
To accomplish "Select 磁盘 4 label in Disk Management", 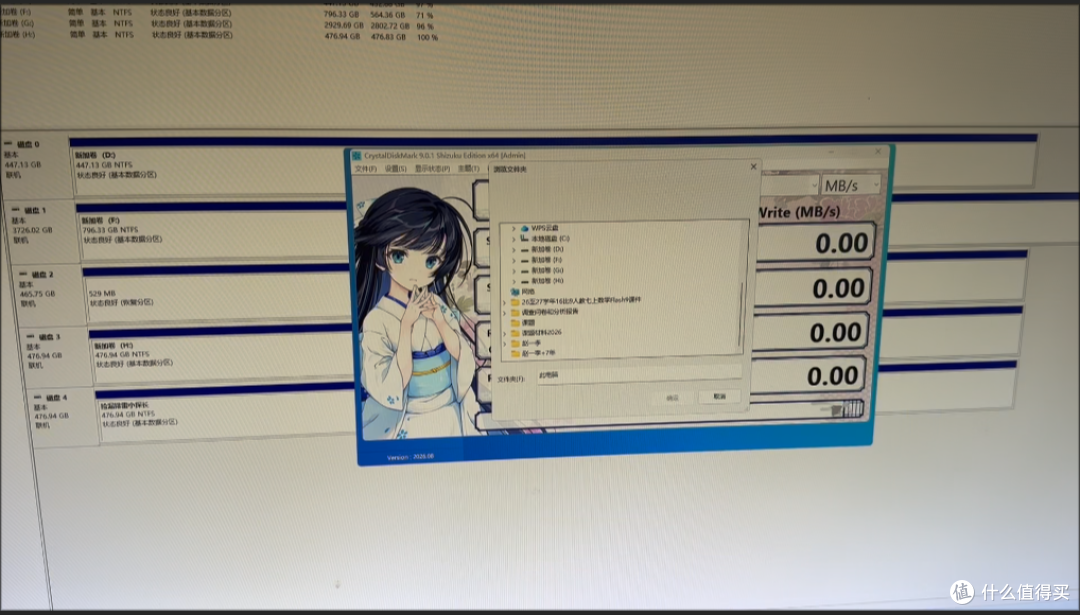I will (x=56, y=397).
